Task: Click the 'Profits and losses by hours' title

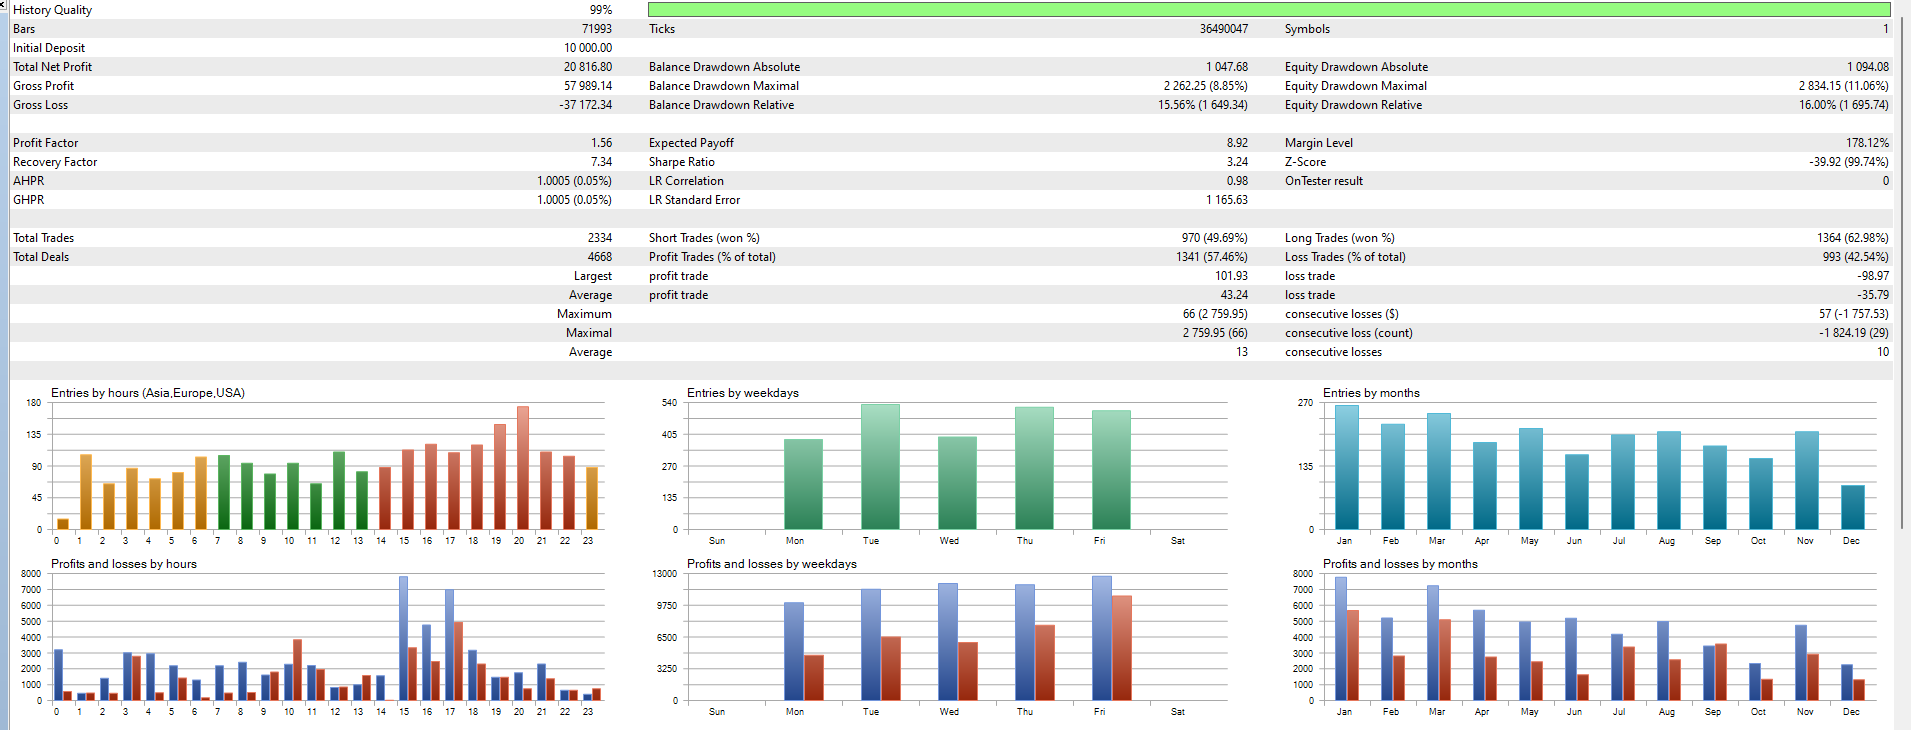Action: (124, 564)
